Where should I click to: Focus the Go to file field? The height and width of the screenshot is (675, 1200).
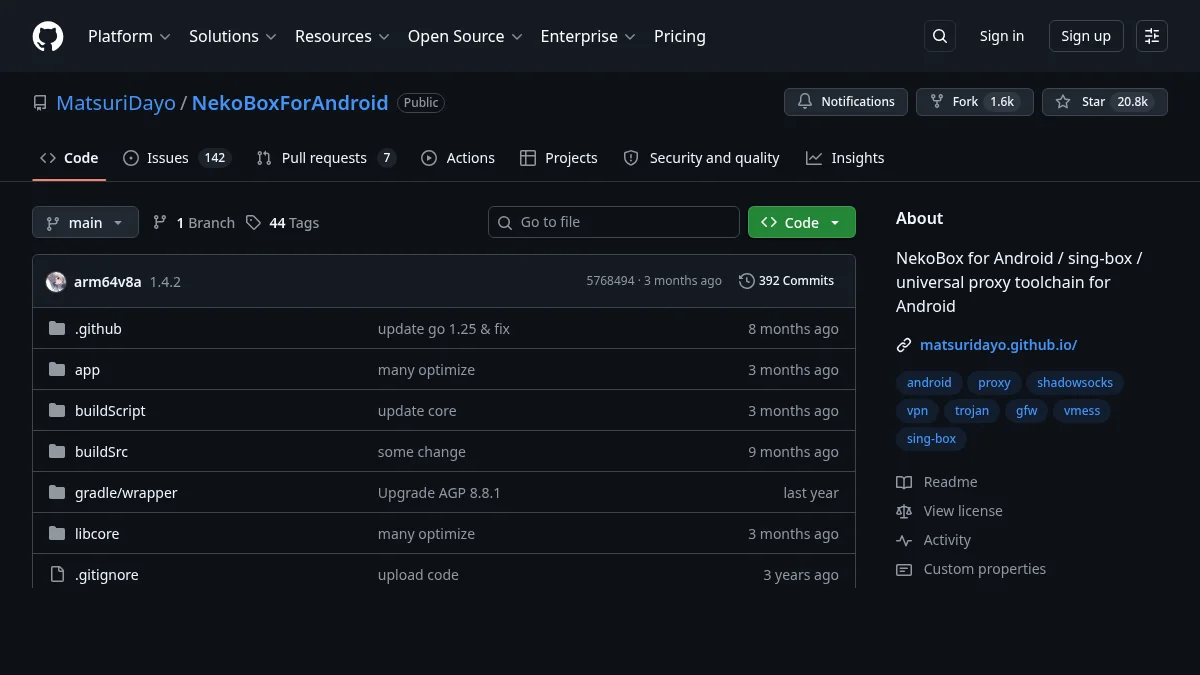point(614,222)
